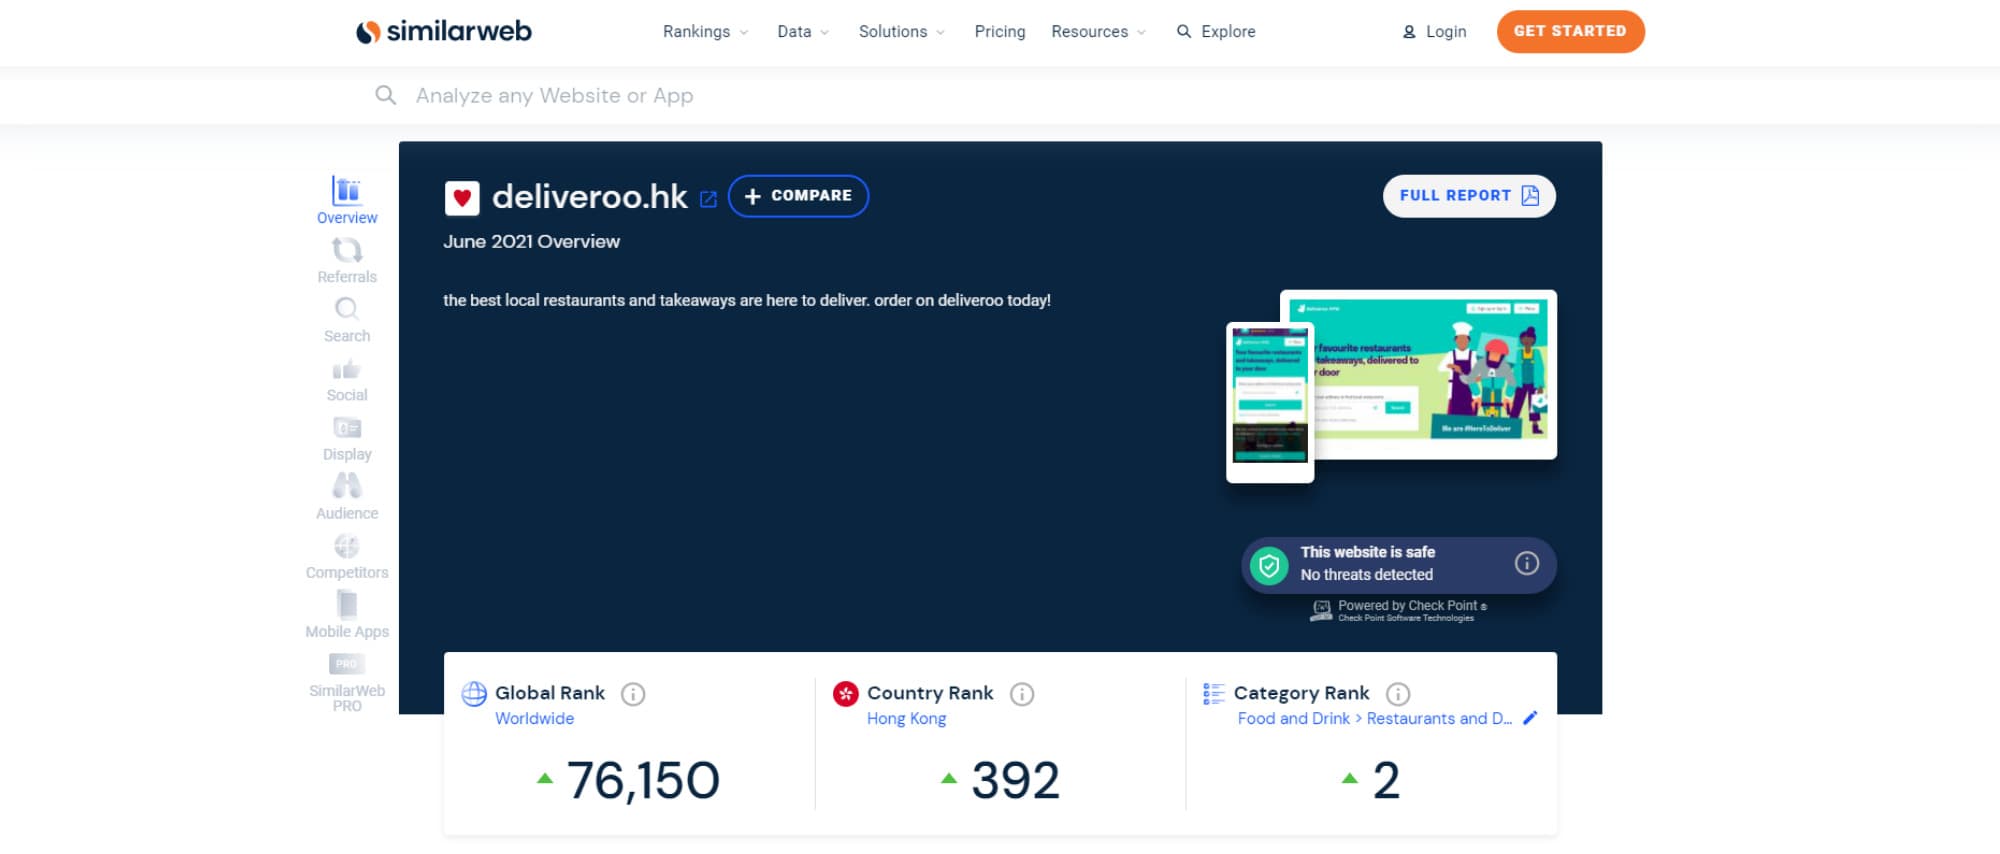Open Social traffic sidebar section
Viewport: 2000px width, 854px height.
[x=347, y=380]
